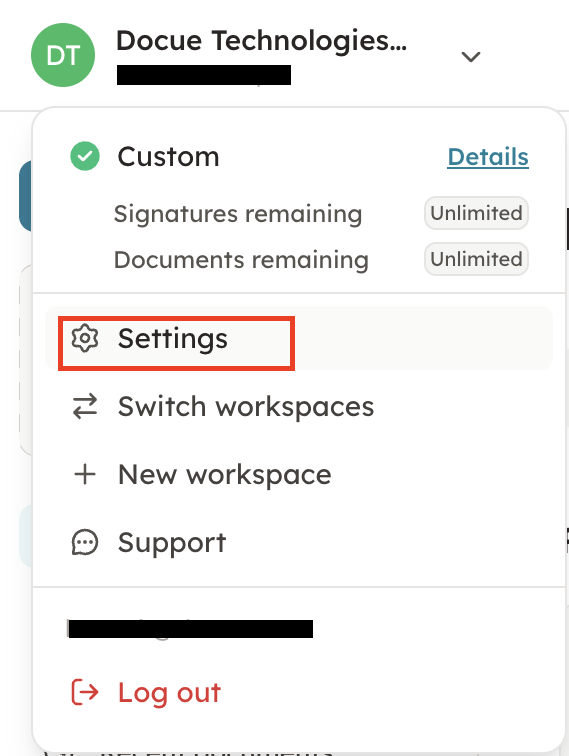This screenshot has width=569, height=756.
Task: Click the Support chat bubble icon
Action: click(x=85, y=542)
